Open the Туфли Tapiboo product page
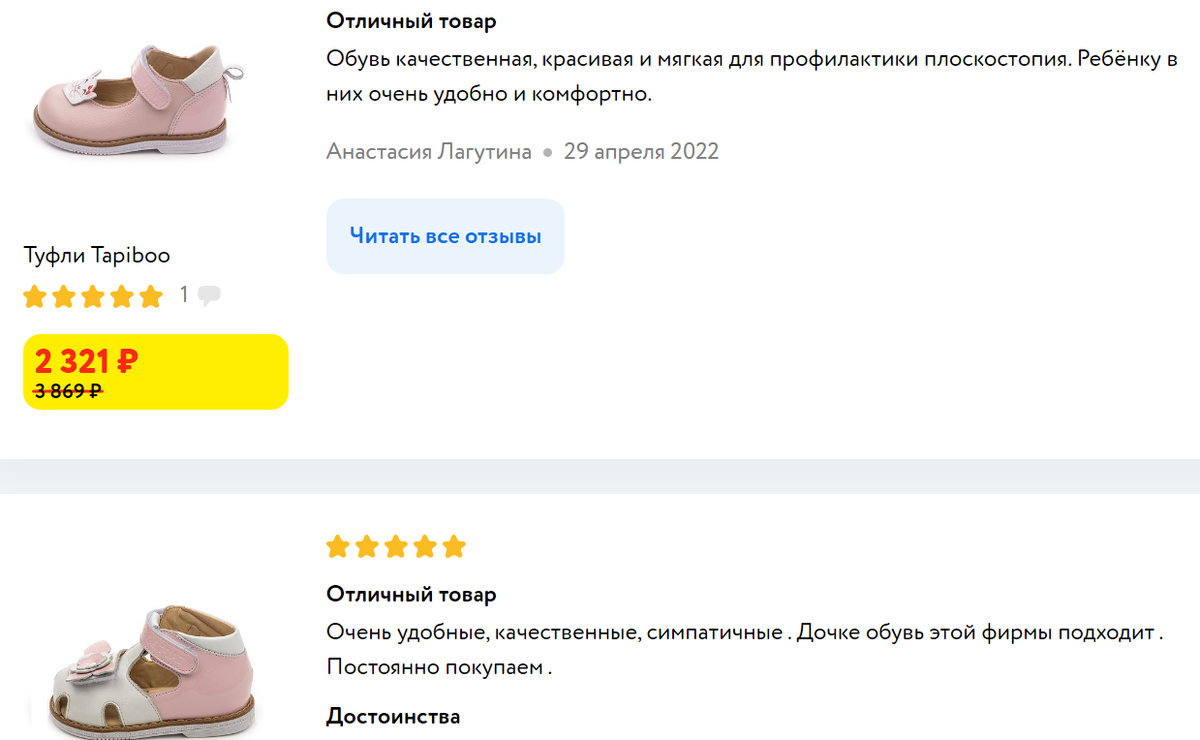 point(97,255)
